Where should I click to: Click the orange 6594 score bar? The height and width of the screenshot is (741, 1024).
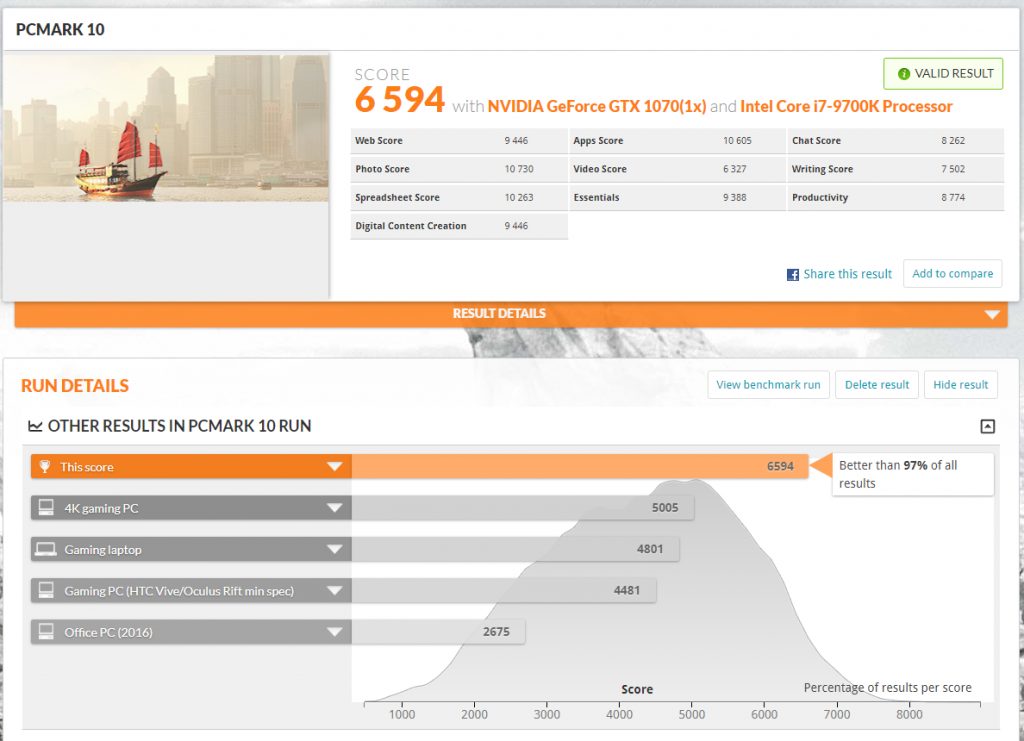[x=580, y=466]
